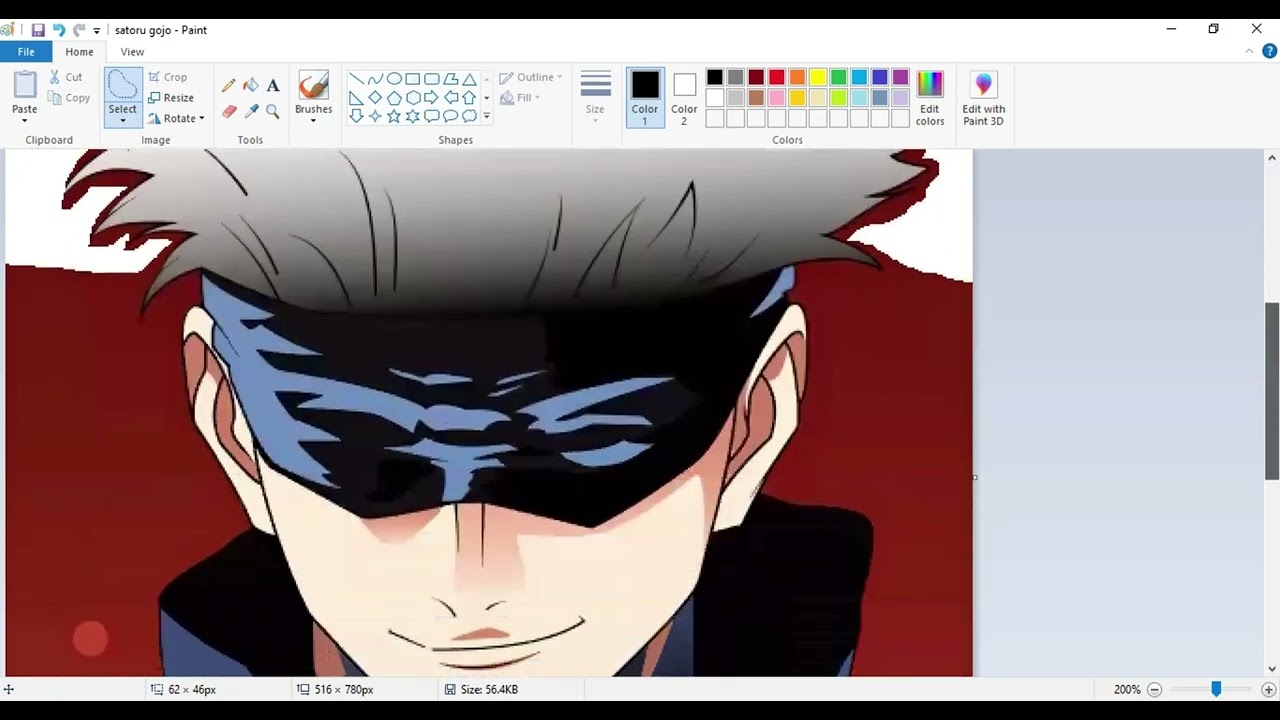Collapse the ribbon with the chevron
Image resolution: width=1280 pixels, height=720 pixels.
pos(1249,51)
